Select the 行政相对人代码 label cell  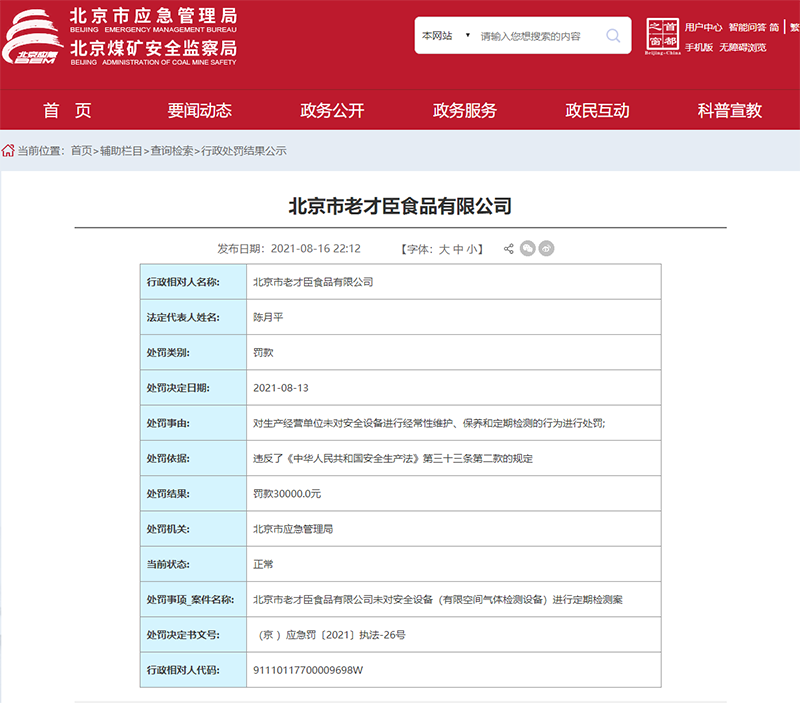pyautogui.click(x=193, y=670)
